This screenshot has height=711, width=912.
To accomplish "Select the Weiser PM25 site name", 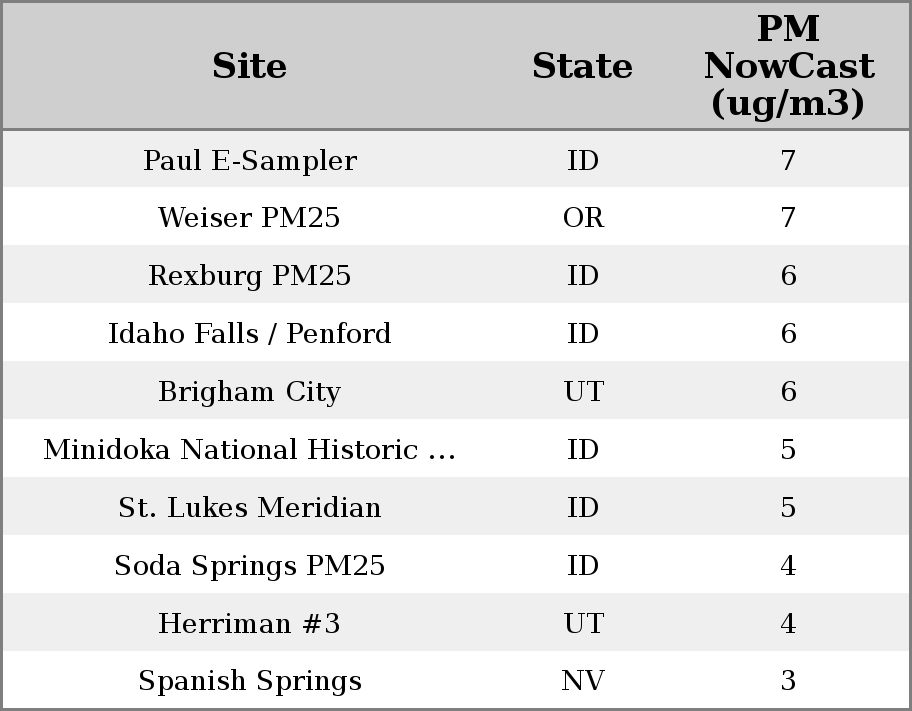I will (249, 218).
